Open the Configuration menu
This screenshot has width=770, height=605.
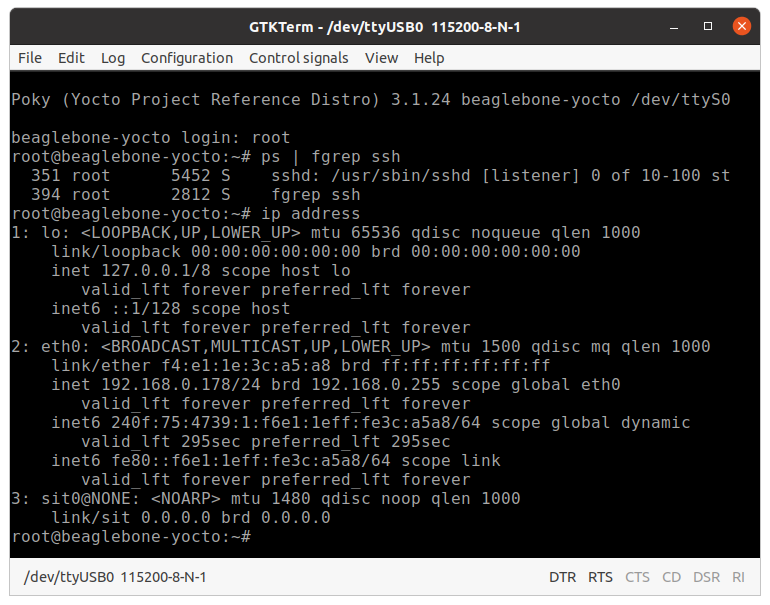187,58
